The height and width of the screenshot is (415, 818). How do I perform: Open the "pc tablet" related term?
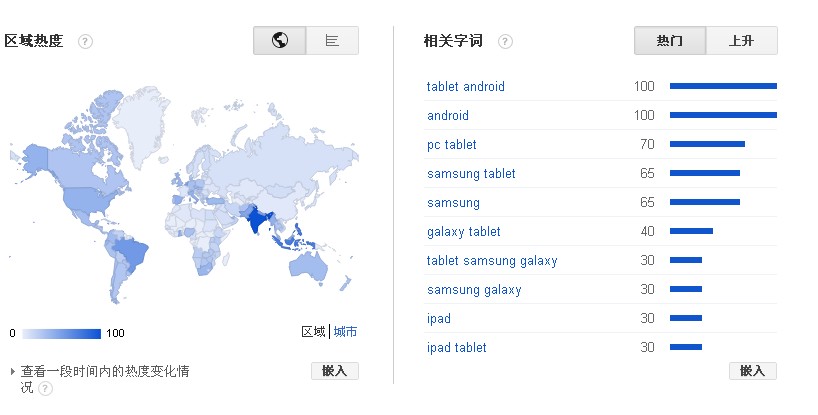452,145
